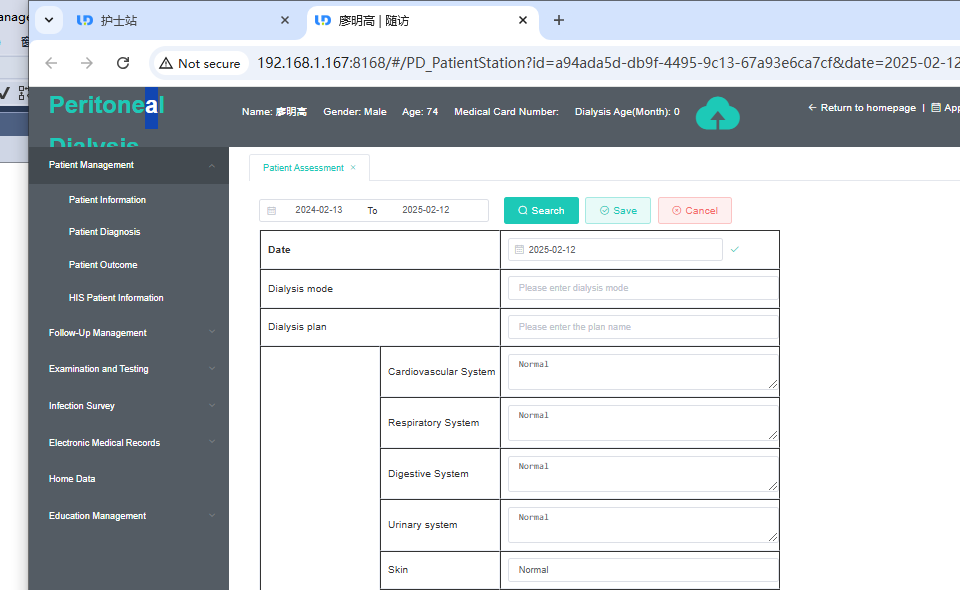Expand the Education Management menu
The width and height of the screenshot is (960, 590).
coord(129,516)
